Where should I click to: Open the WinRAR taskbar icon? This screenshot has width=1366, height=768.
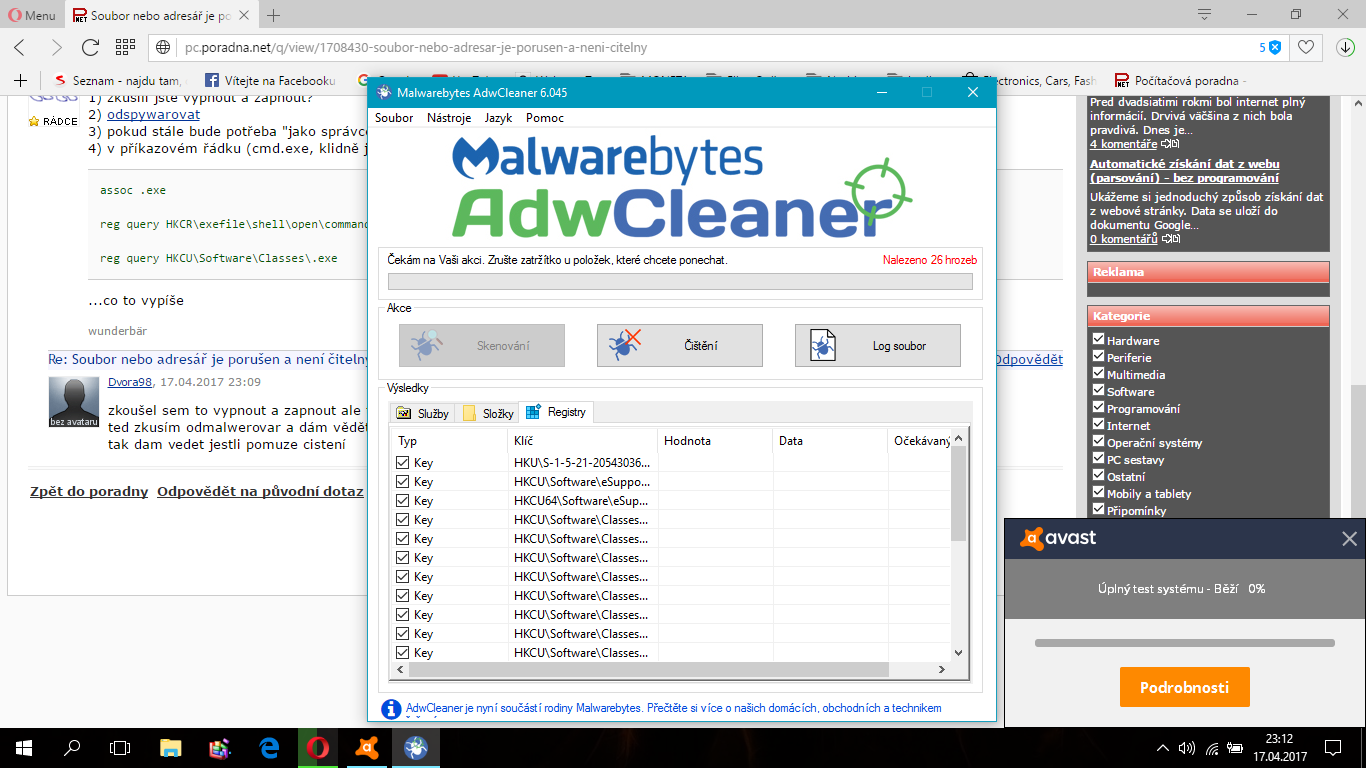point(220,747)
